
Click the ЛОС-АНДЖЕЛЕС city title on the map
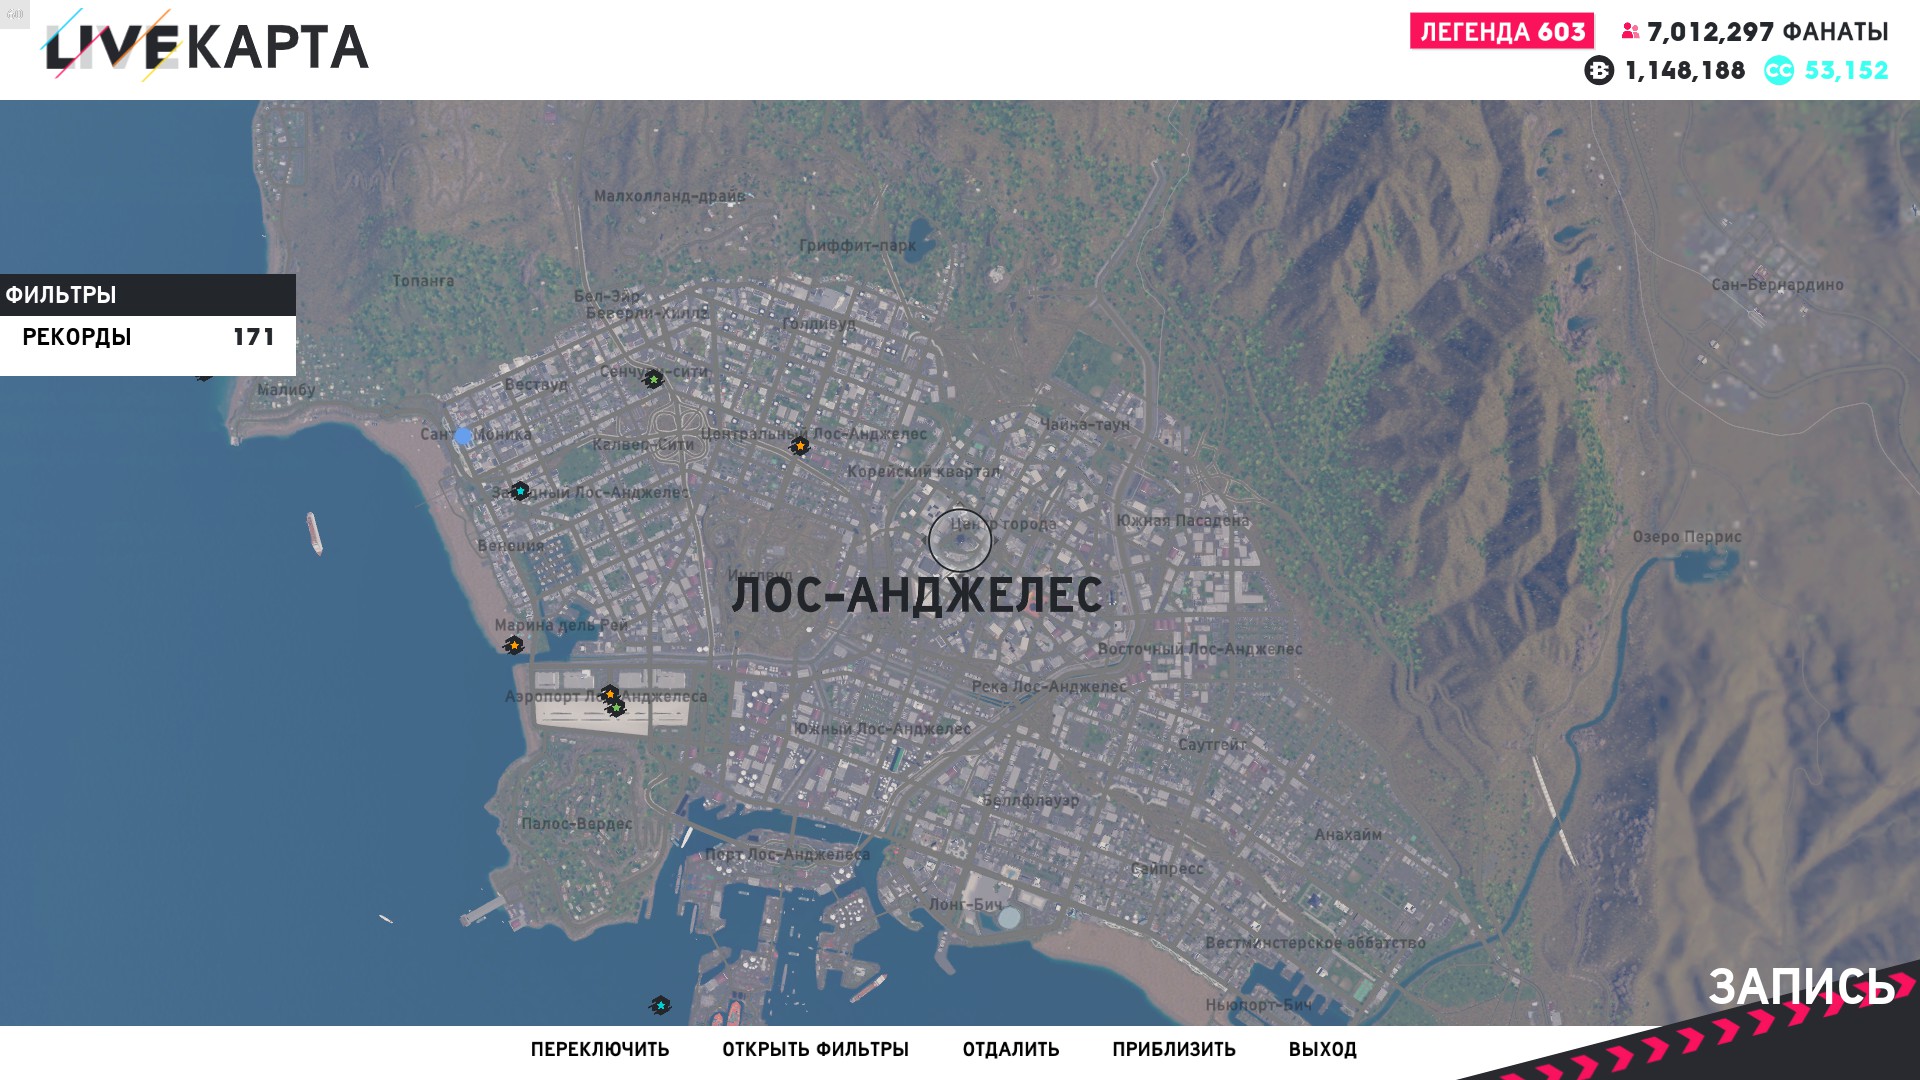point(916,595)
